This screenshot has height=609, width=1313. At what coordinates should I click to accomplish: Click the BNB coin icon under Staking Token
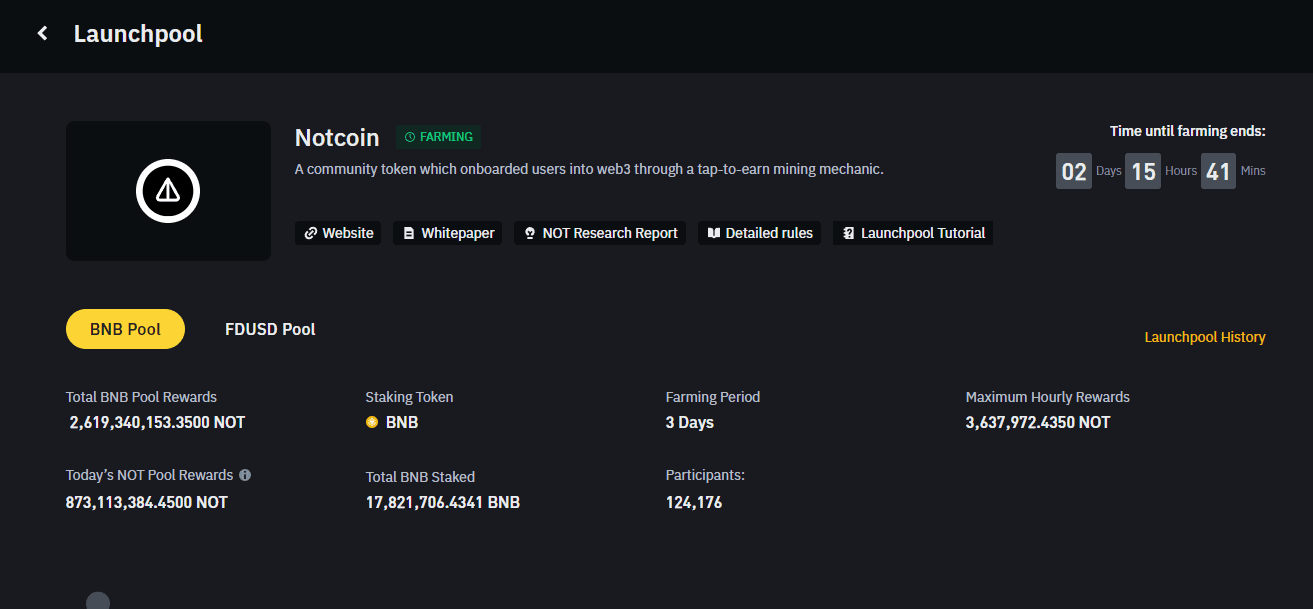(372, 422)
